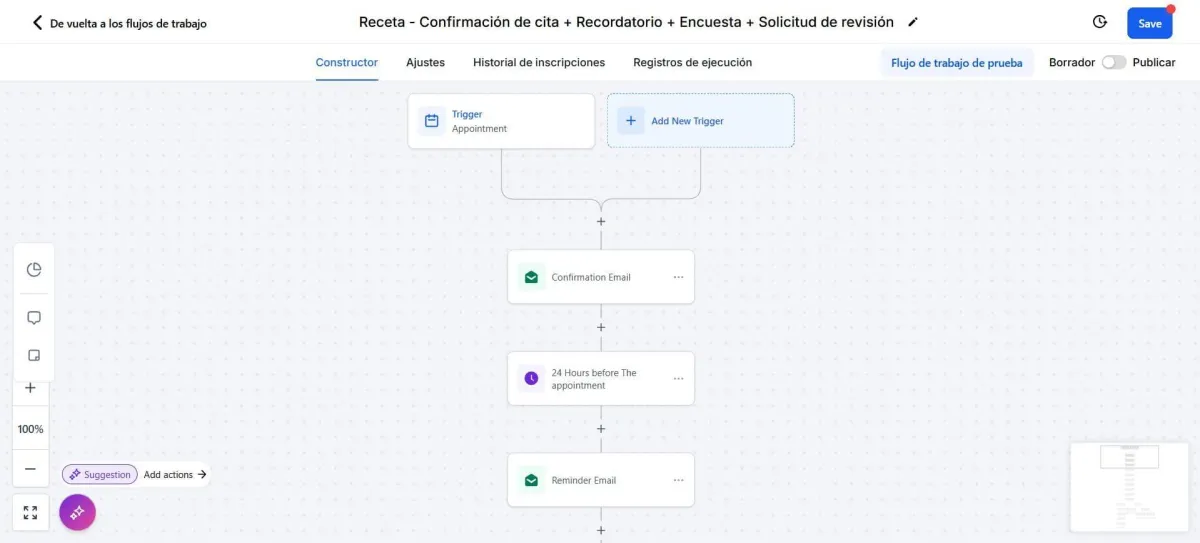Click fit-to-screen expand icon
The image size is (1200, 543).
click(x=30, y=513)
